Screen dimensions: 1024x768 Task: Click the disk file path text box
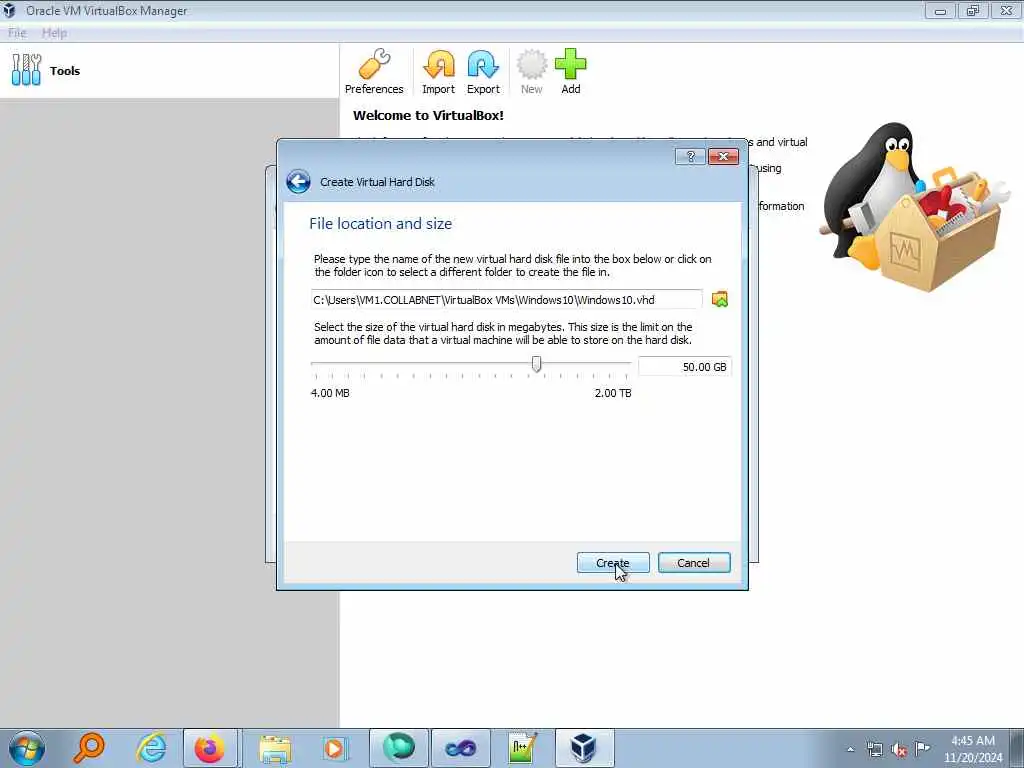click(x=507, y=300)
